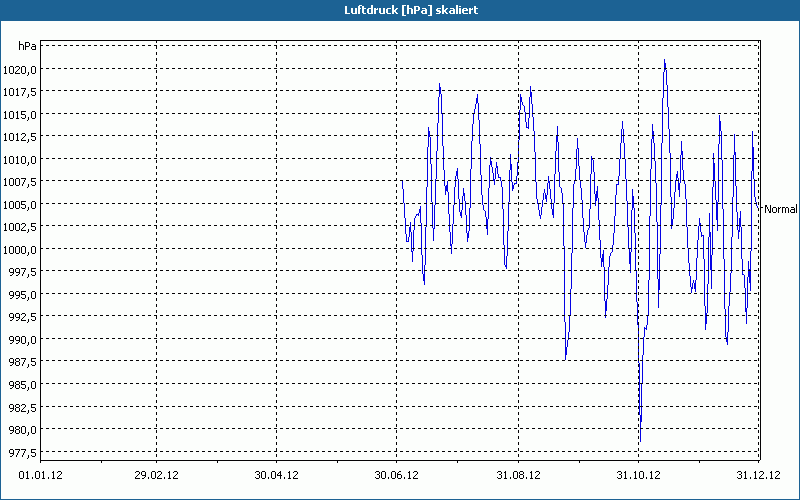This screenshot has width=800, height=500.
Task: Click the 30.06.12 date on x-axis
Action: (x=396, y=476)
